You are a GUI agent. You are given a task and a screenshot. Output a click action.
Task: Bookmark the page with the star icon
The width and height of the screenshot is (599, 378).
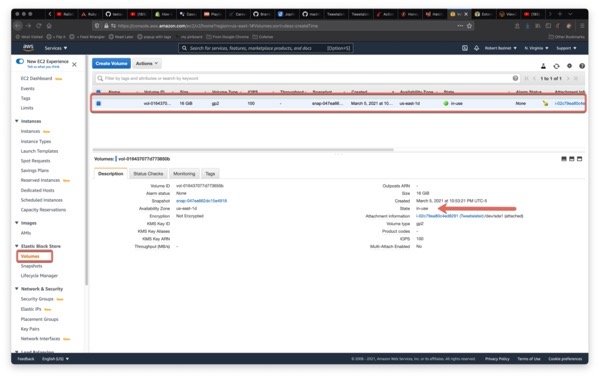[x=469, y=26]
